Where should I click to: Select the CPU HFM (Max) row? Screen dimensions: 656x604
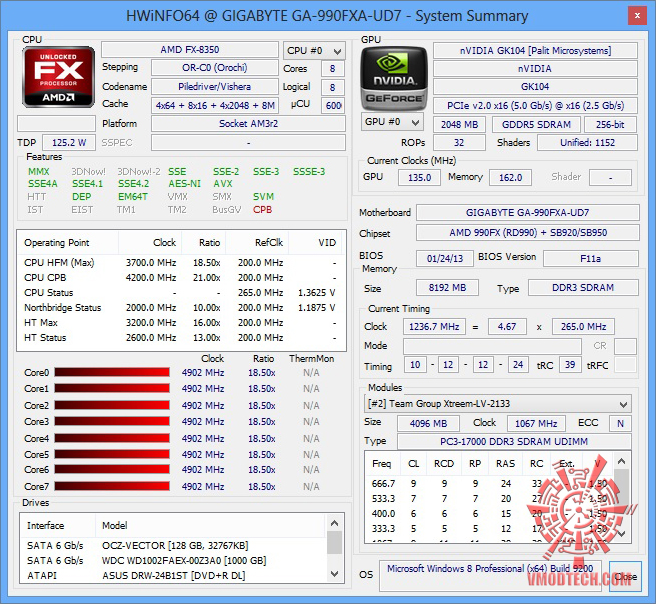click(x=181, y=263)
